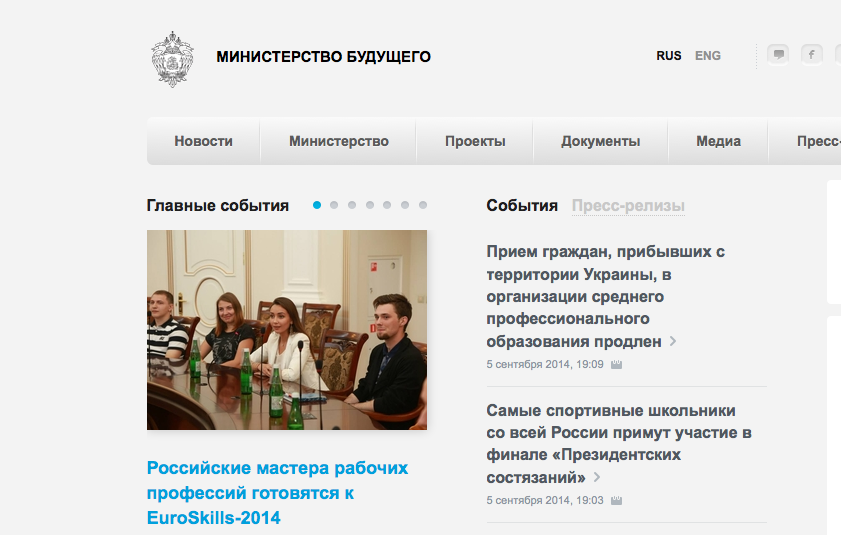Open 'Российские мастера рабочих профессий' article link

(x=277, y=493)
